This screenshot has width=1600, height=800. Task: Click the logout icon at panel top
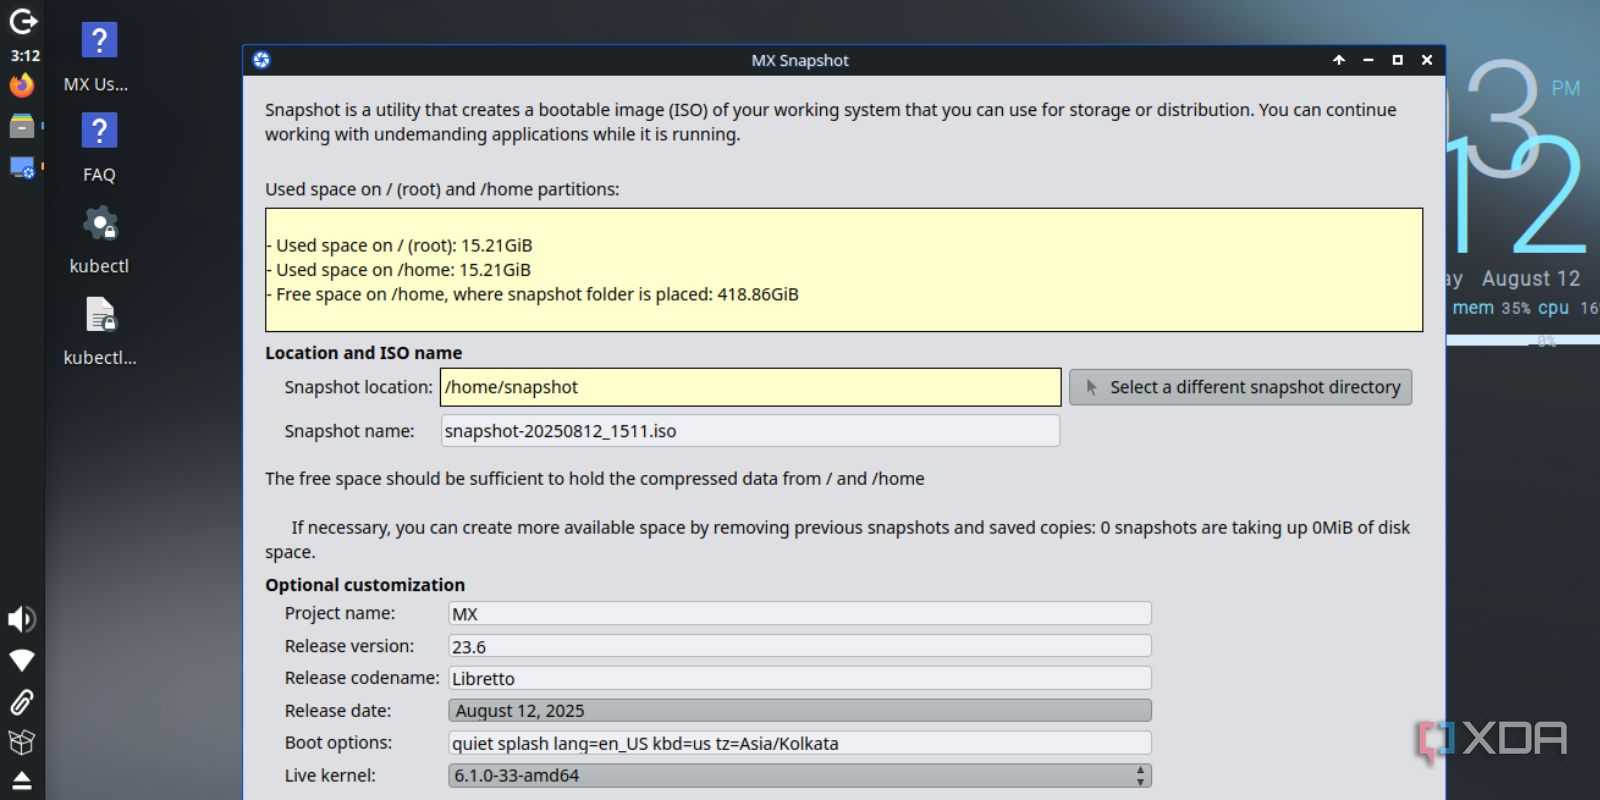(22, 21)
